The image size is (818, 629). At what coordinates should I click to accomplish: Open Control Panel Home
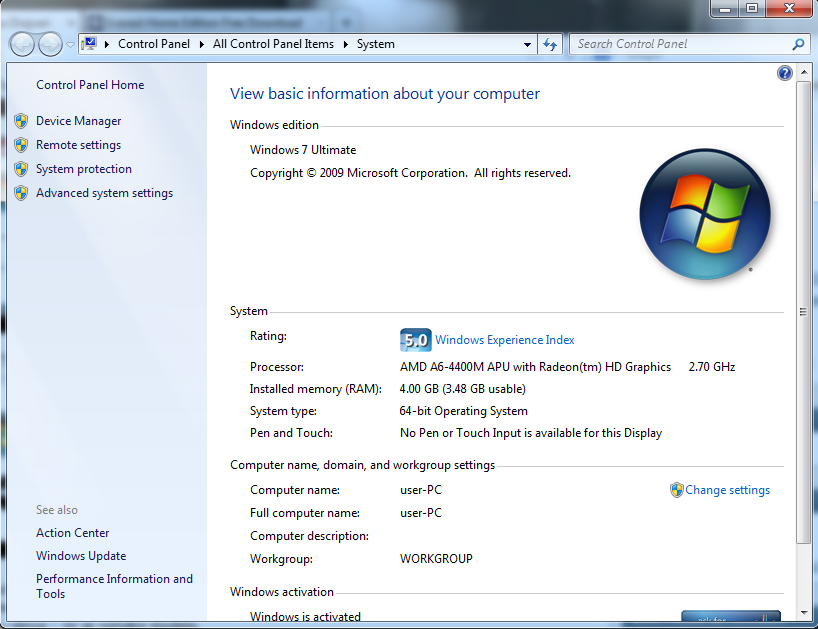90,85
